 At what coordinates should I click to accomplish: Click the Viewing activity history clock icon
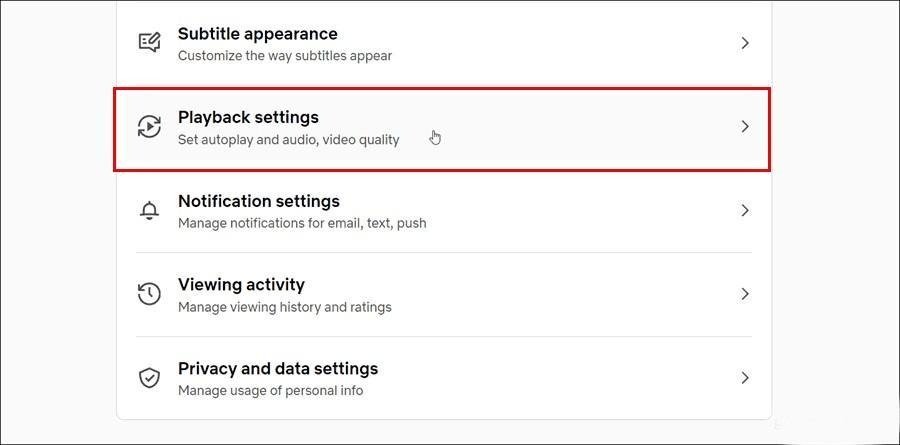(x=149, y=294)
